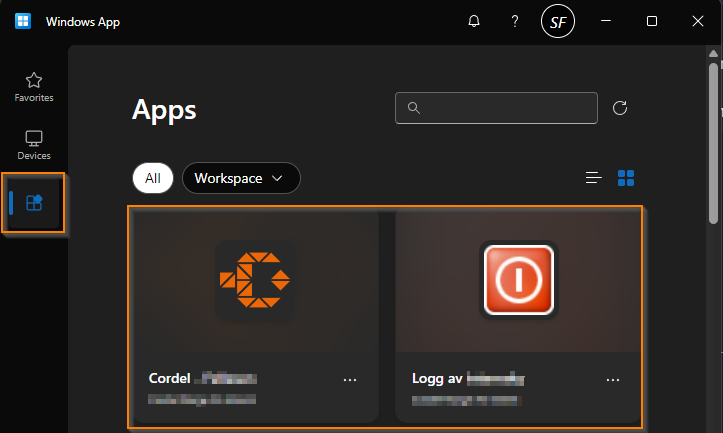Click the Apps search field
Screen dimensions: 723x433
click(x=496, y=108)
